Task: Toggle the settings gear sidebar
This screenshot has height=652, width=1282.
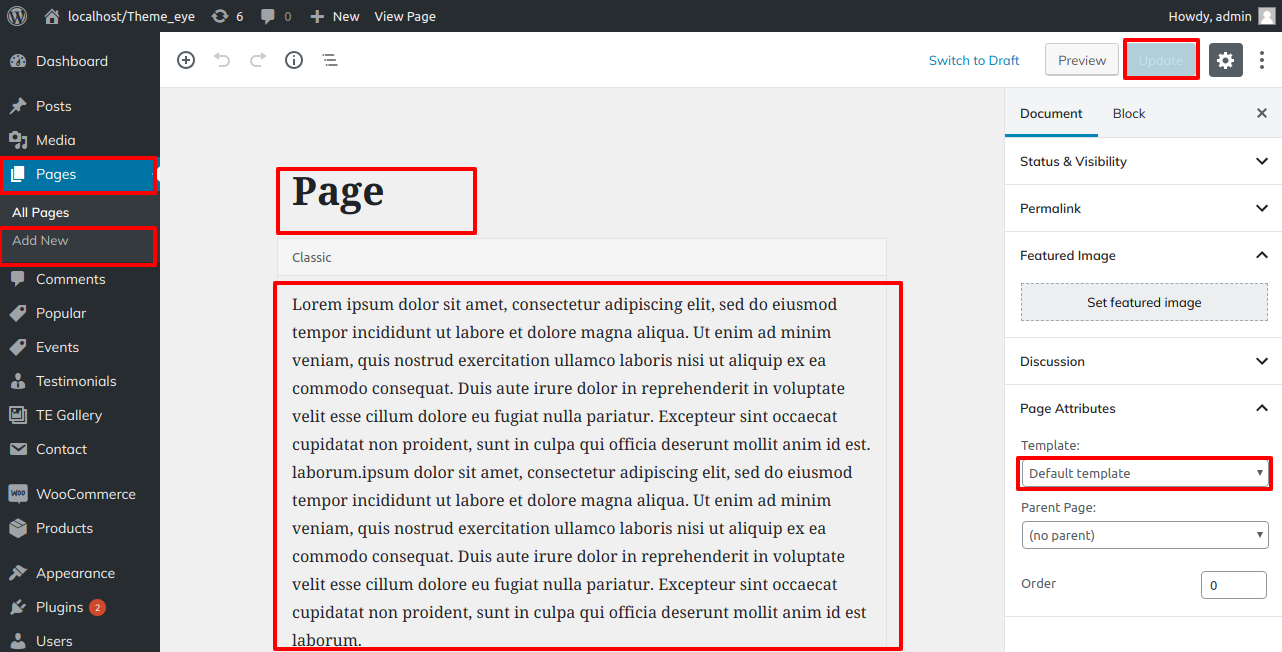Action: pyautogui.click(x=1226, y=60)
